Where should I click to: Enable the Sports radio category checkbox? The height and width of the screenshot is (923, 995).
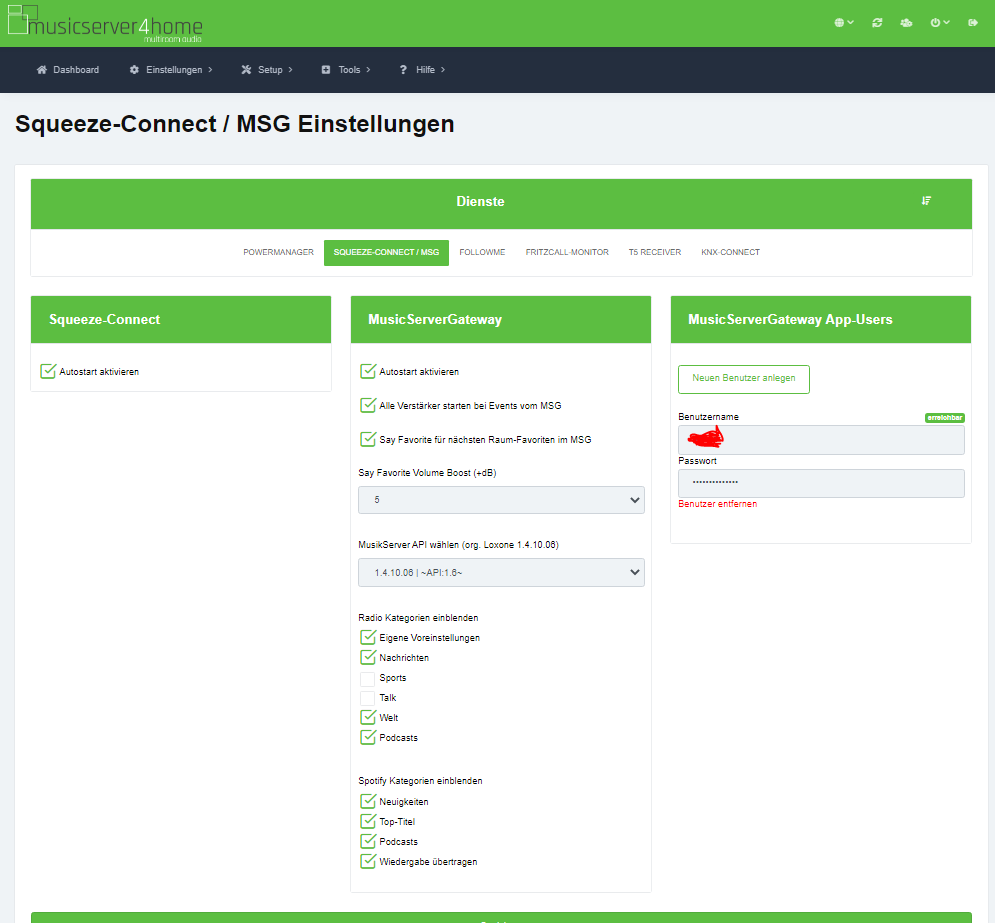pos(367,678)
